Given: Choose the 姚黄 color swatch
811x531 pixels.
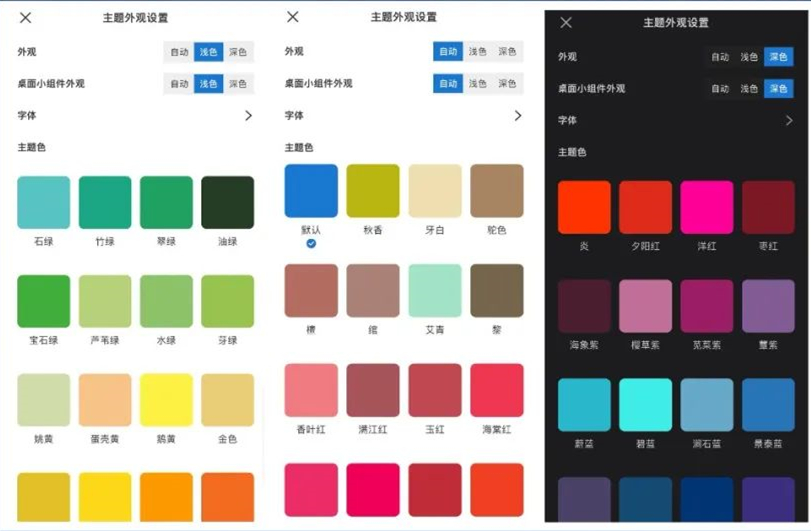Looking at the screenshot, I should (x=43, y=400).
